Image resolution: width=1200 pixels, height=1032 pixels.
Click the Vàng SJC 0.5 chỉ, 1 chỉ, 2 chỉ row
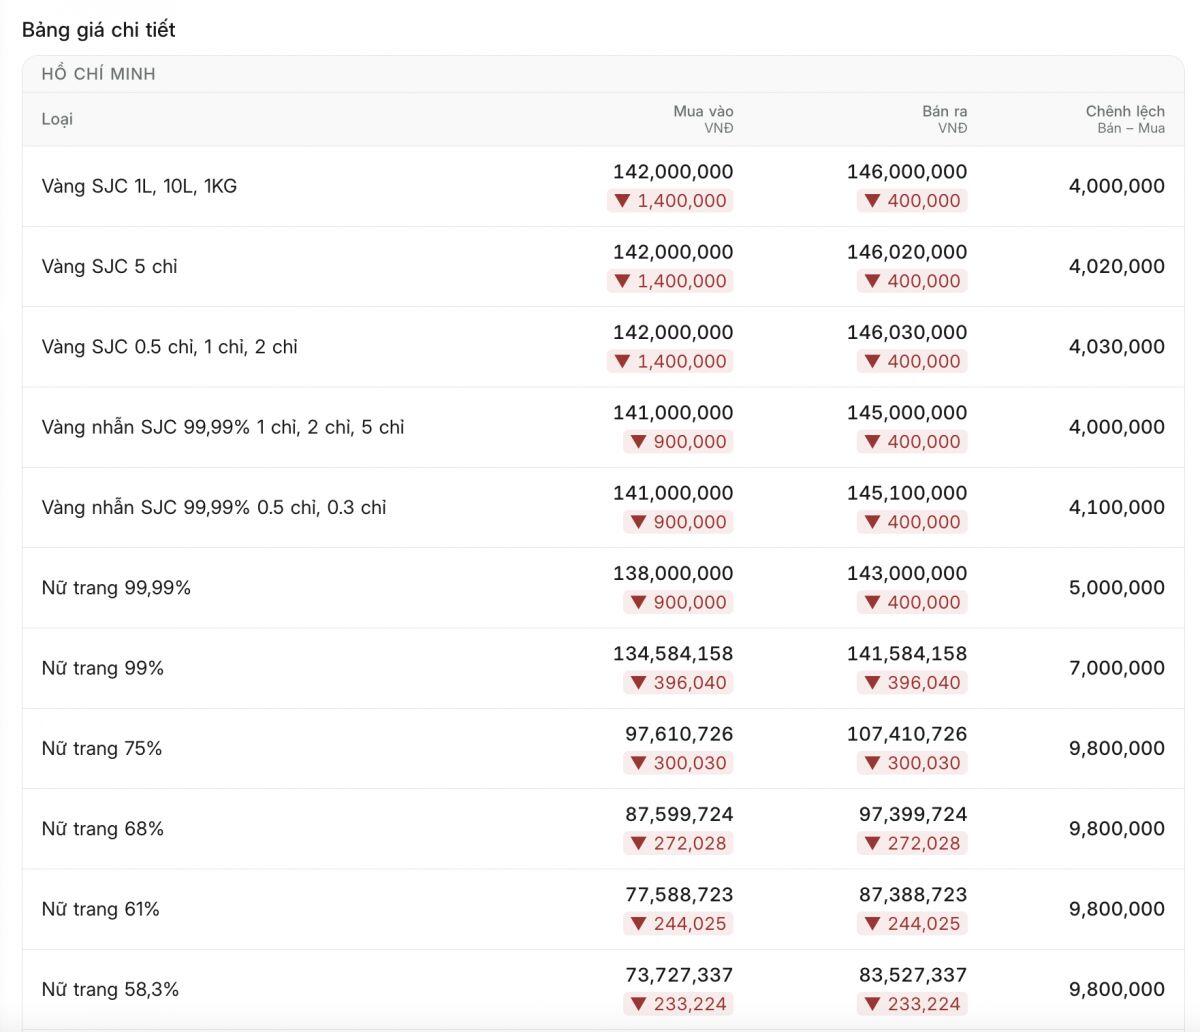tap(603, 347)
